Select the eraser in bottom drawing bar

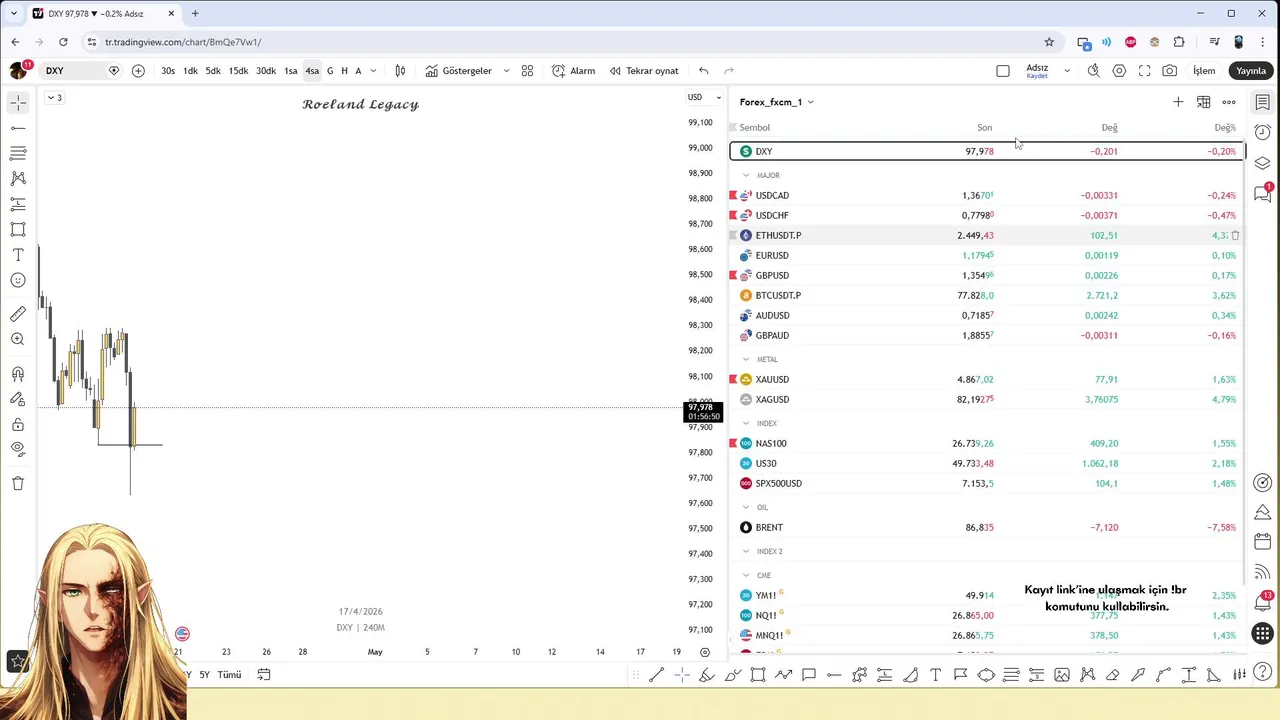(x=1112, y=675)
